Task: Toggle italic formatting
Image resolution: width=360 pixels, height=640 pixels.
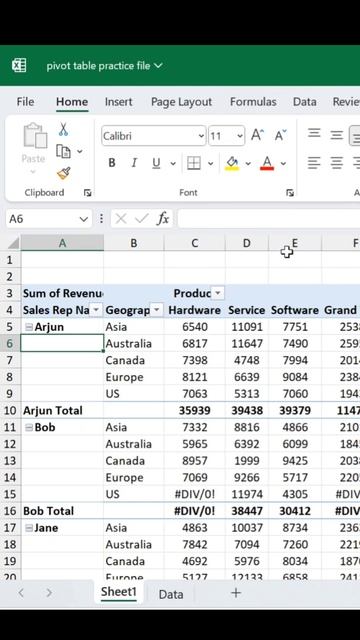Action: 134,163
